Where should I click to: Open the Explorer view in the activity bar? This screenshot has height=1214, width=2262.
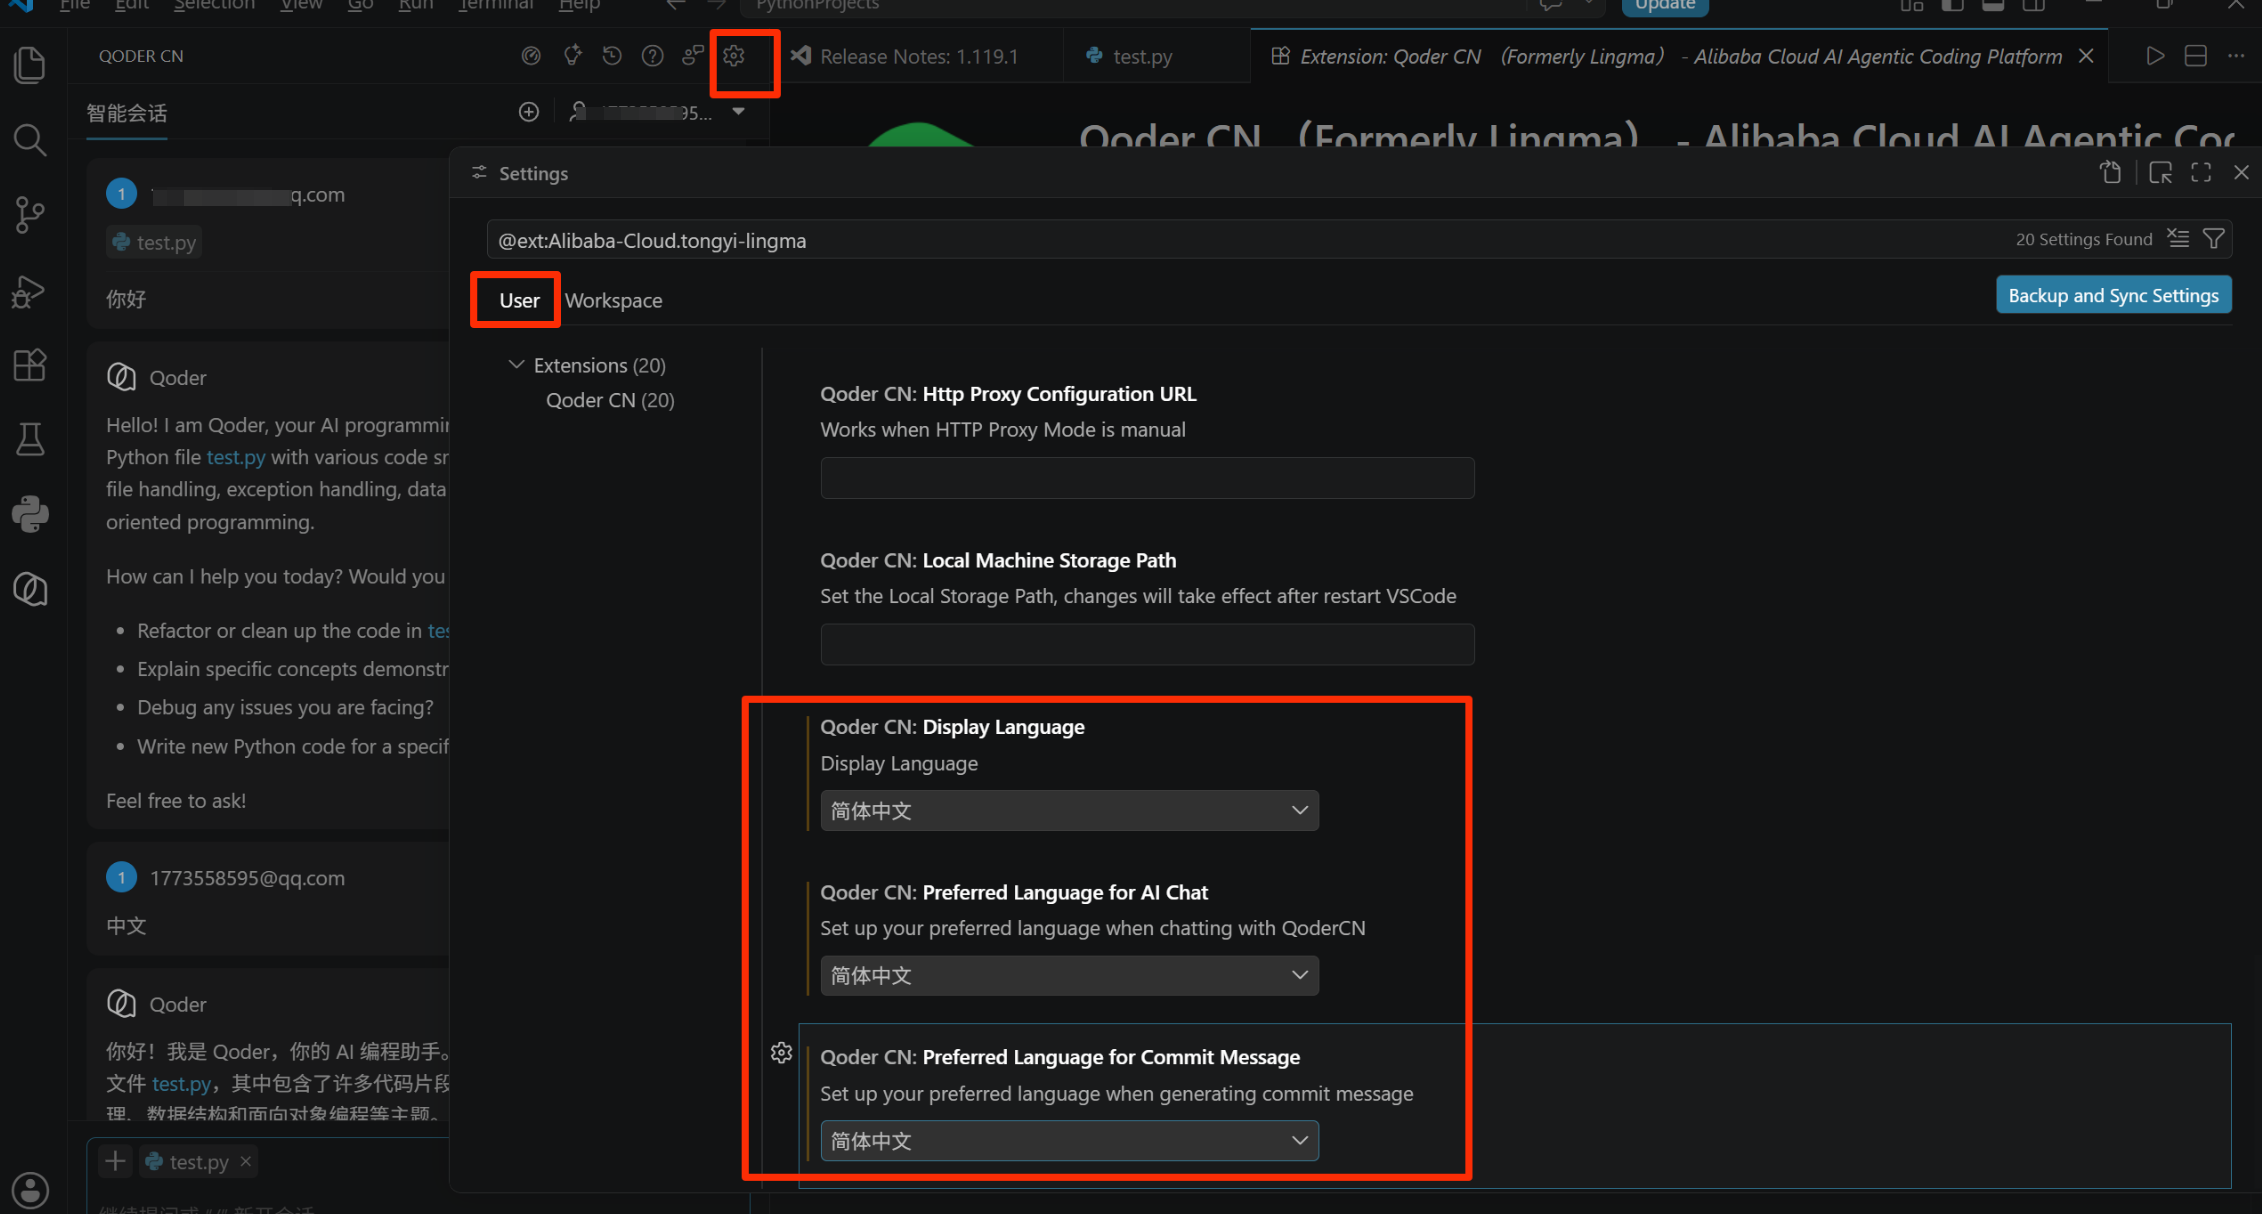pyautogui.click(x=30, y=66)
